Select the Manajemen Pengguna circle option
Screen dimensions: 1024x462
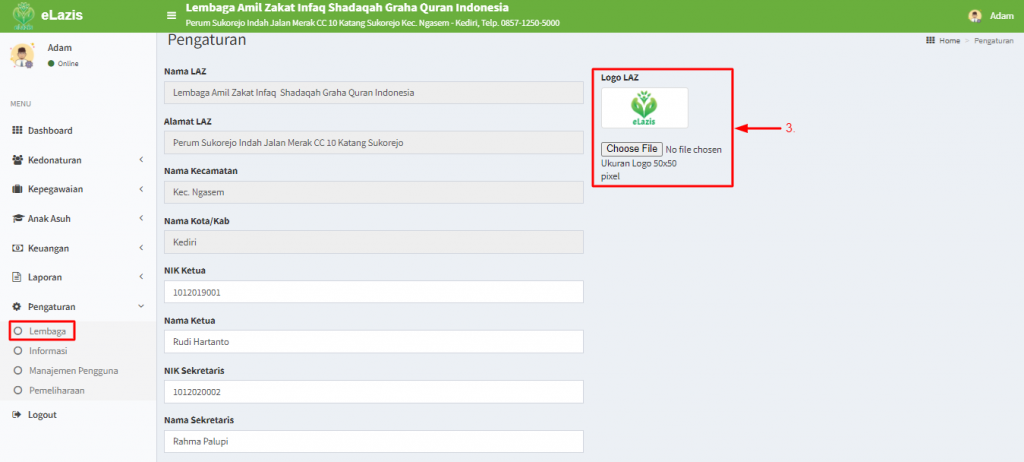pyautogui.click(x=18, y=371)
